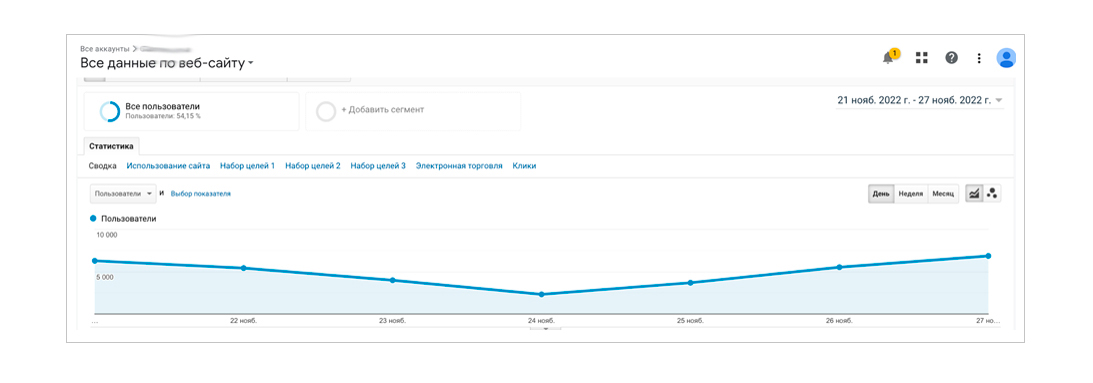
Task: Open the apps grid icon
Action: tap(922, 58)
